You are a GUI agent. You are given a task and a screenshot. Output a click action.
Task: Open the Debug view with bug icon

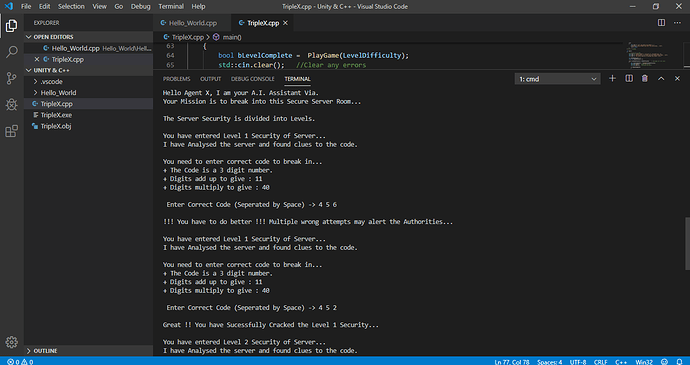tap(11, 104)
